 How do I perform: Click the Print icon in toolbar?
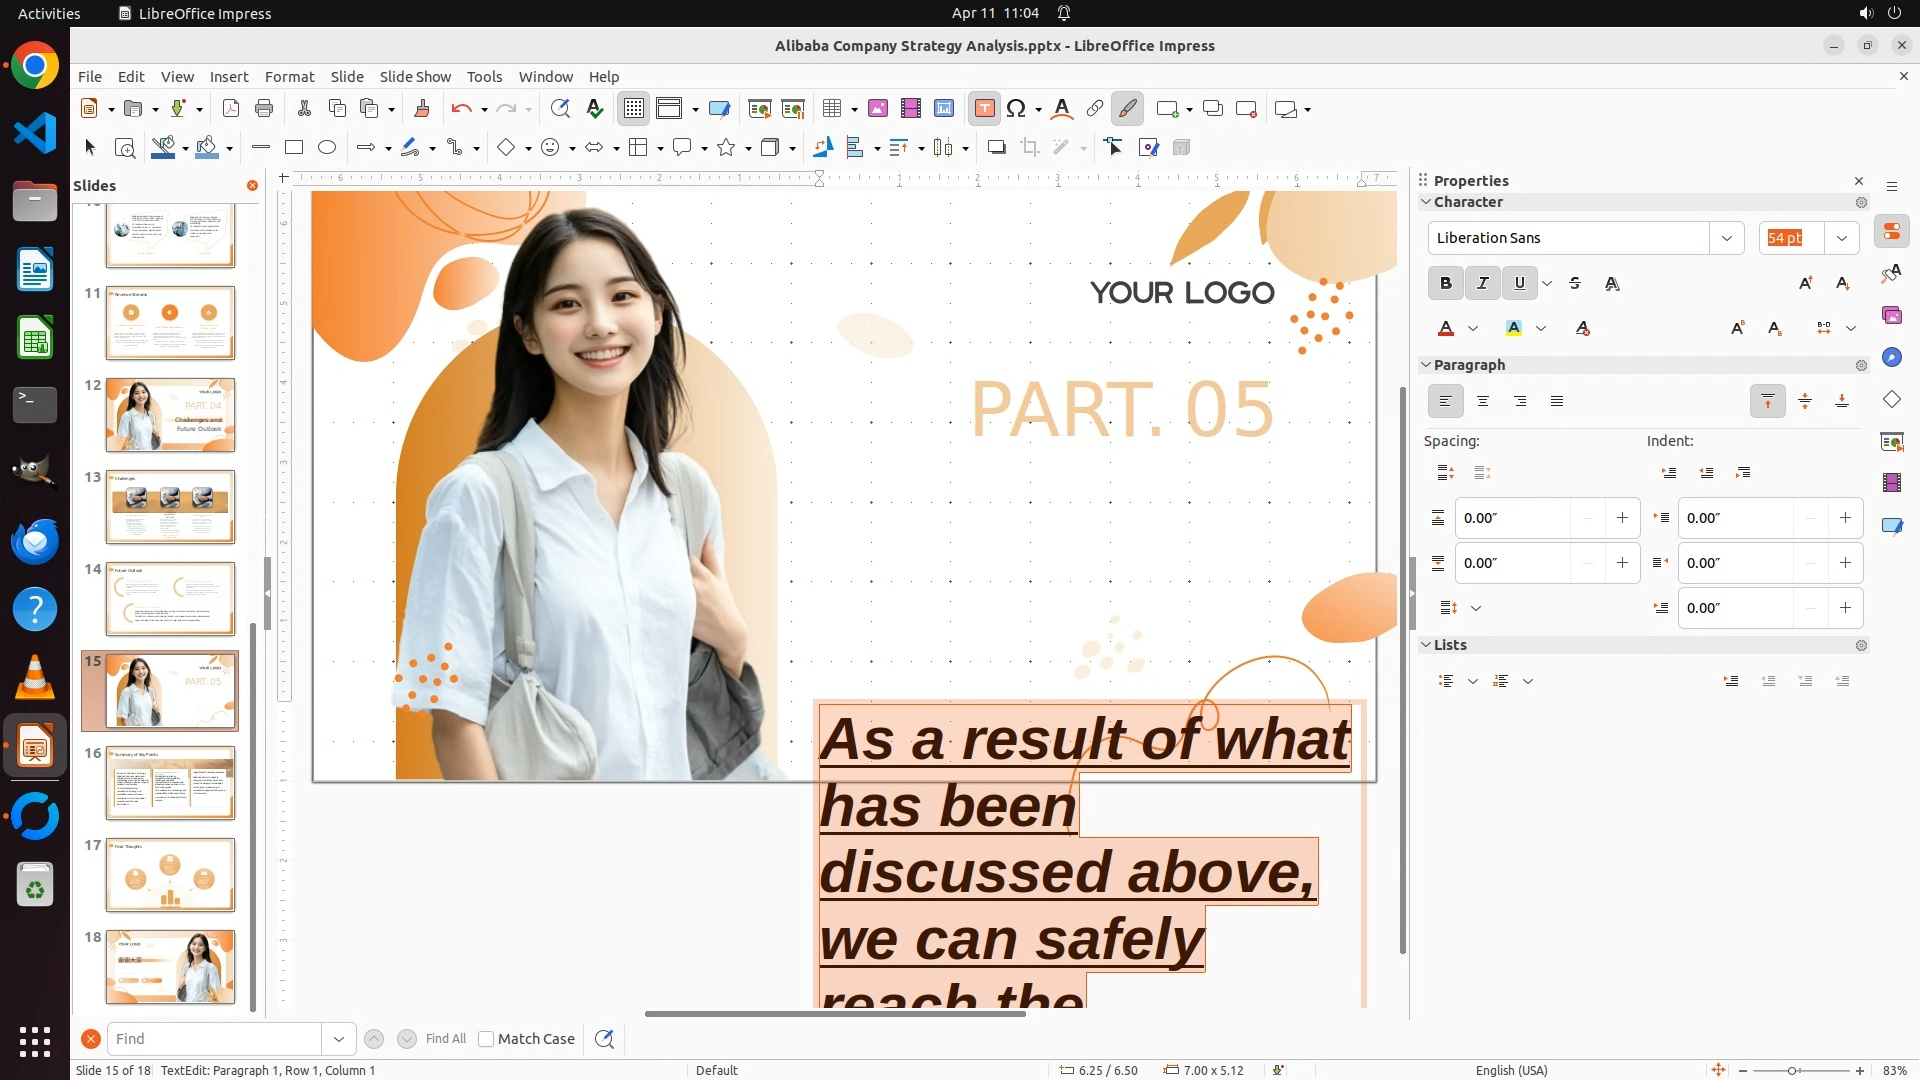[264, 109]
